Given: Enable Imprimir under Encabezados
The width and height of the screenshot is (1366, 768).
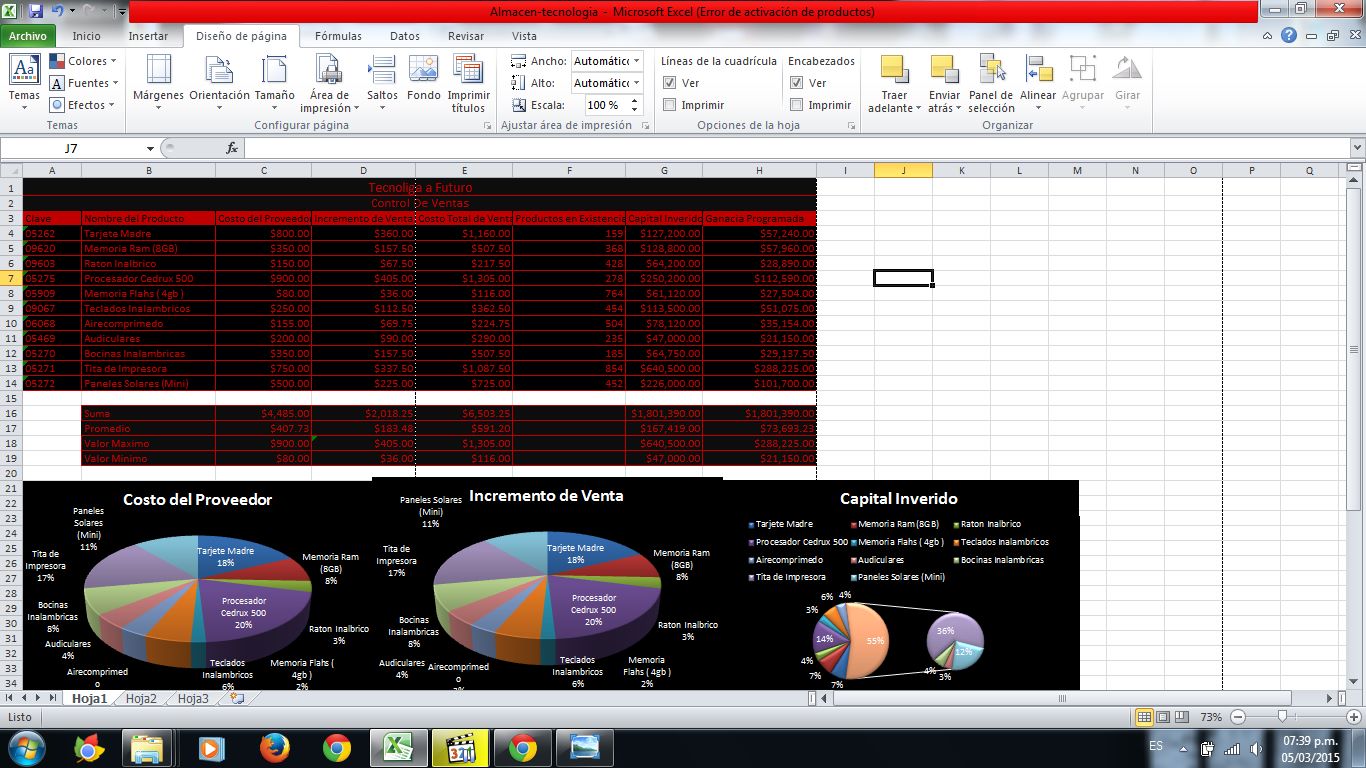Looking at the screenshot, I should (797, 105).
